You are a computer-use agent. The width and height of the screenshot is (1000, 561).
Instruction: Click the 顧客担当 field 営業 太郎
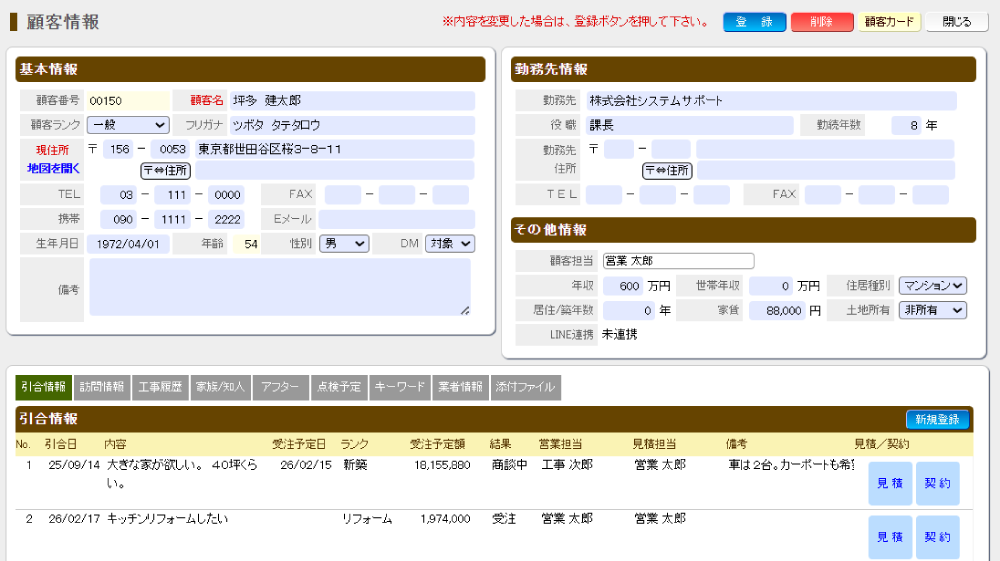[x=679, y=261]
